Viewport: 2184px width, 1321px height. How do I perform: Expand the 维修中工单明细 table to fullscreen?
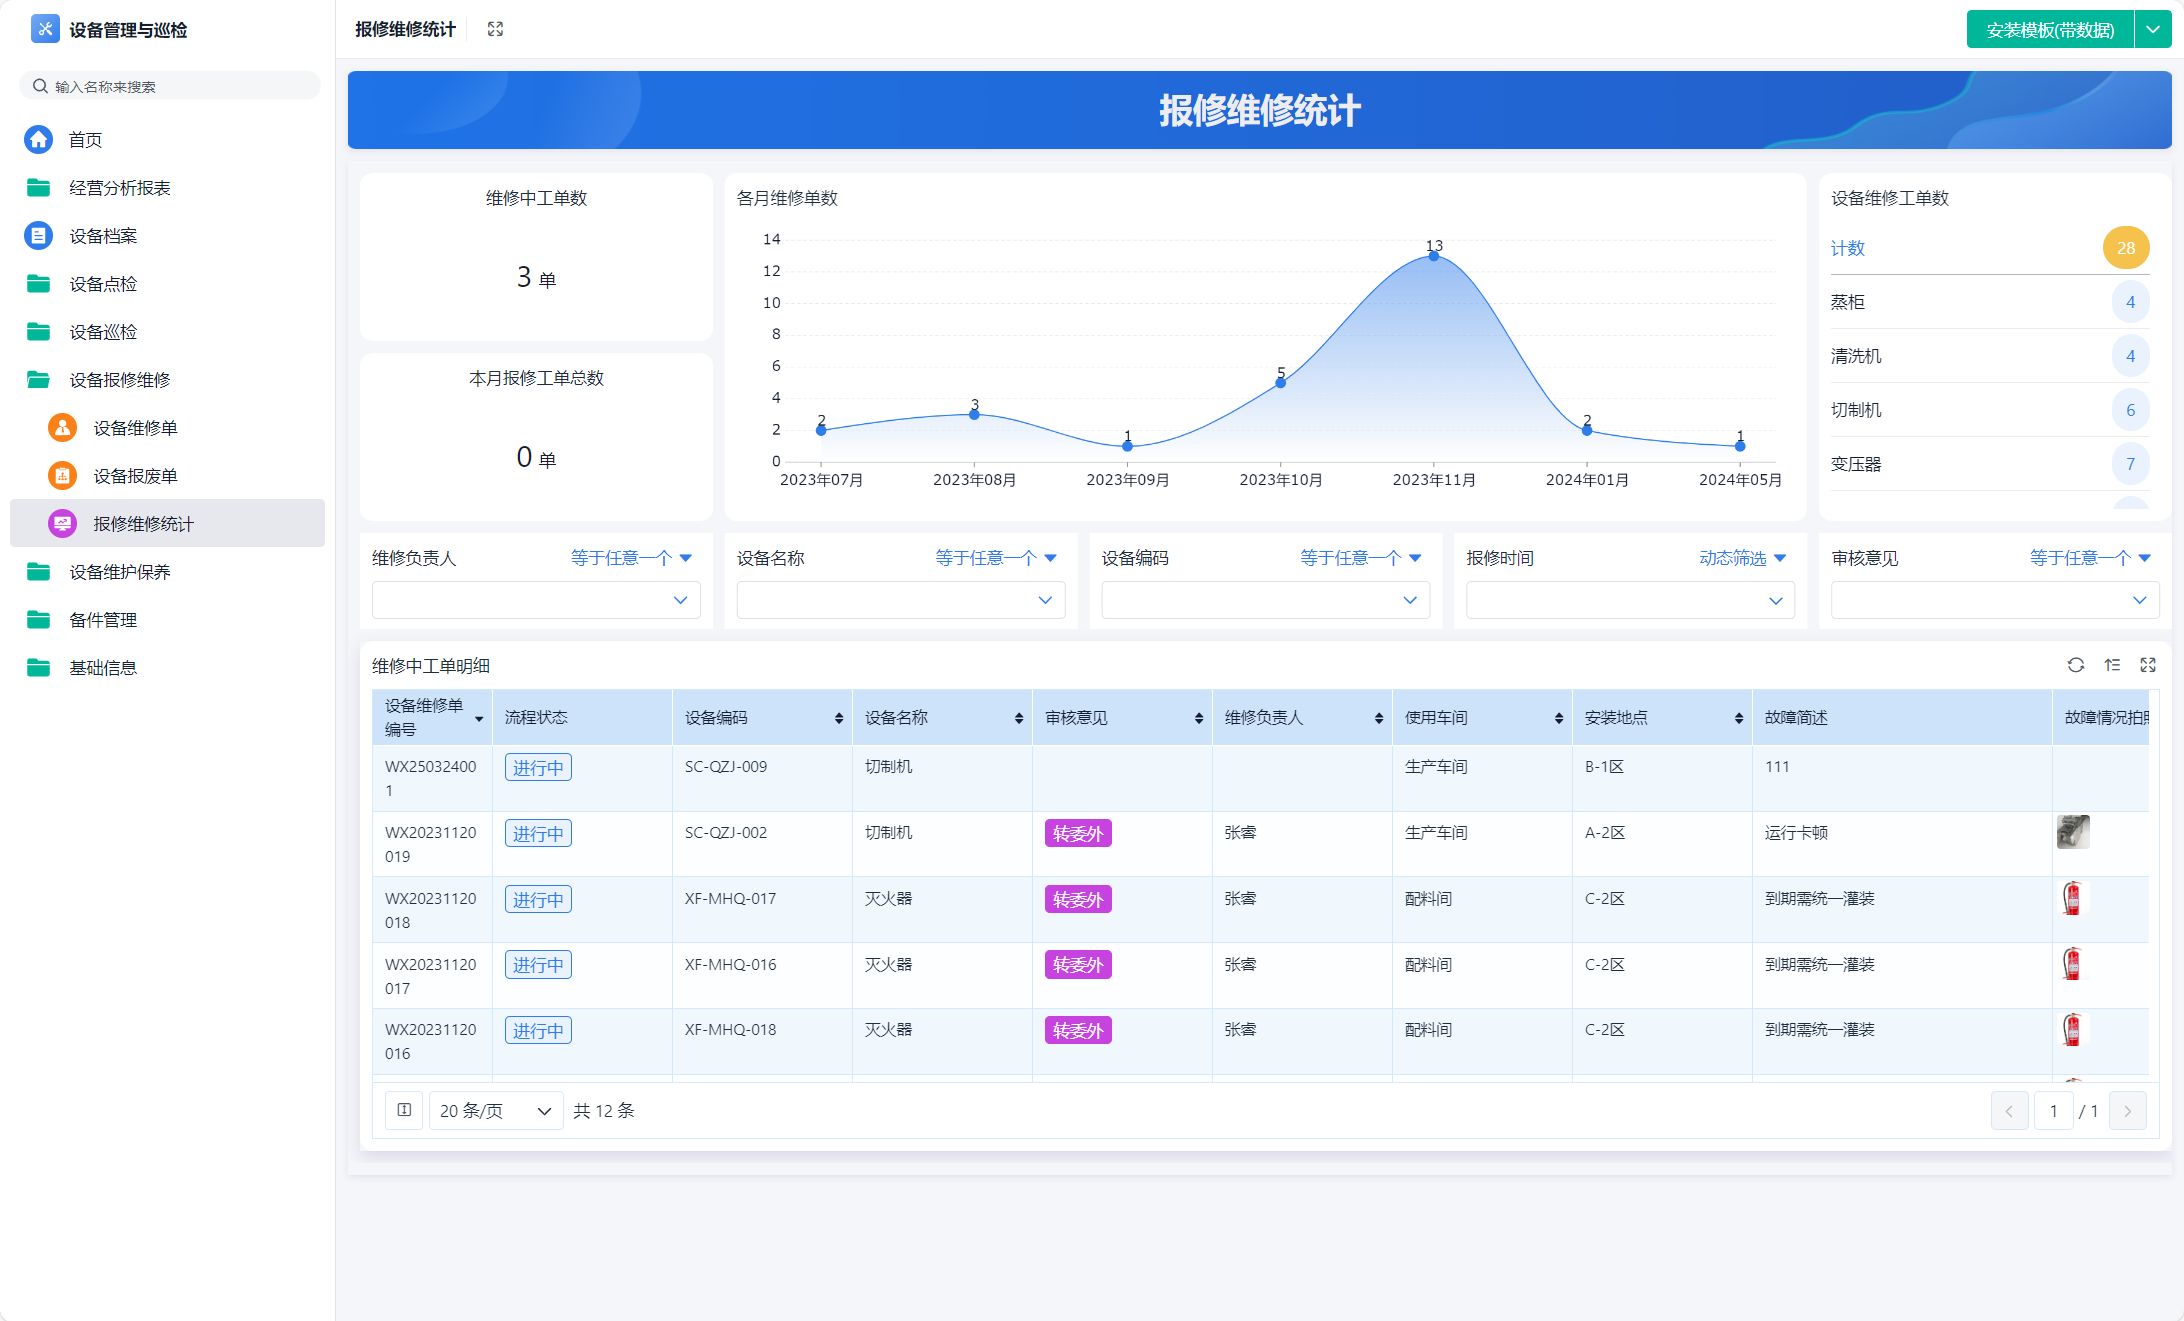pos(2148,665)
